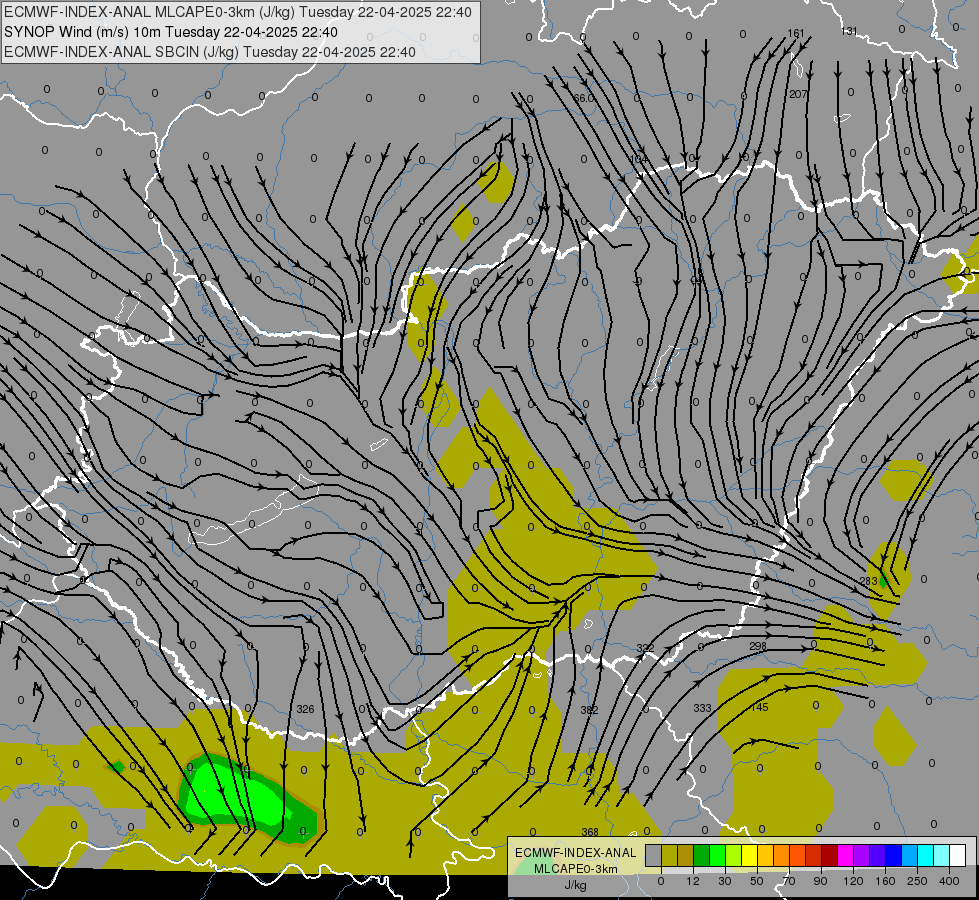Click the J/kg unit label in legend

tap(575, 885)
